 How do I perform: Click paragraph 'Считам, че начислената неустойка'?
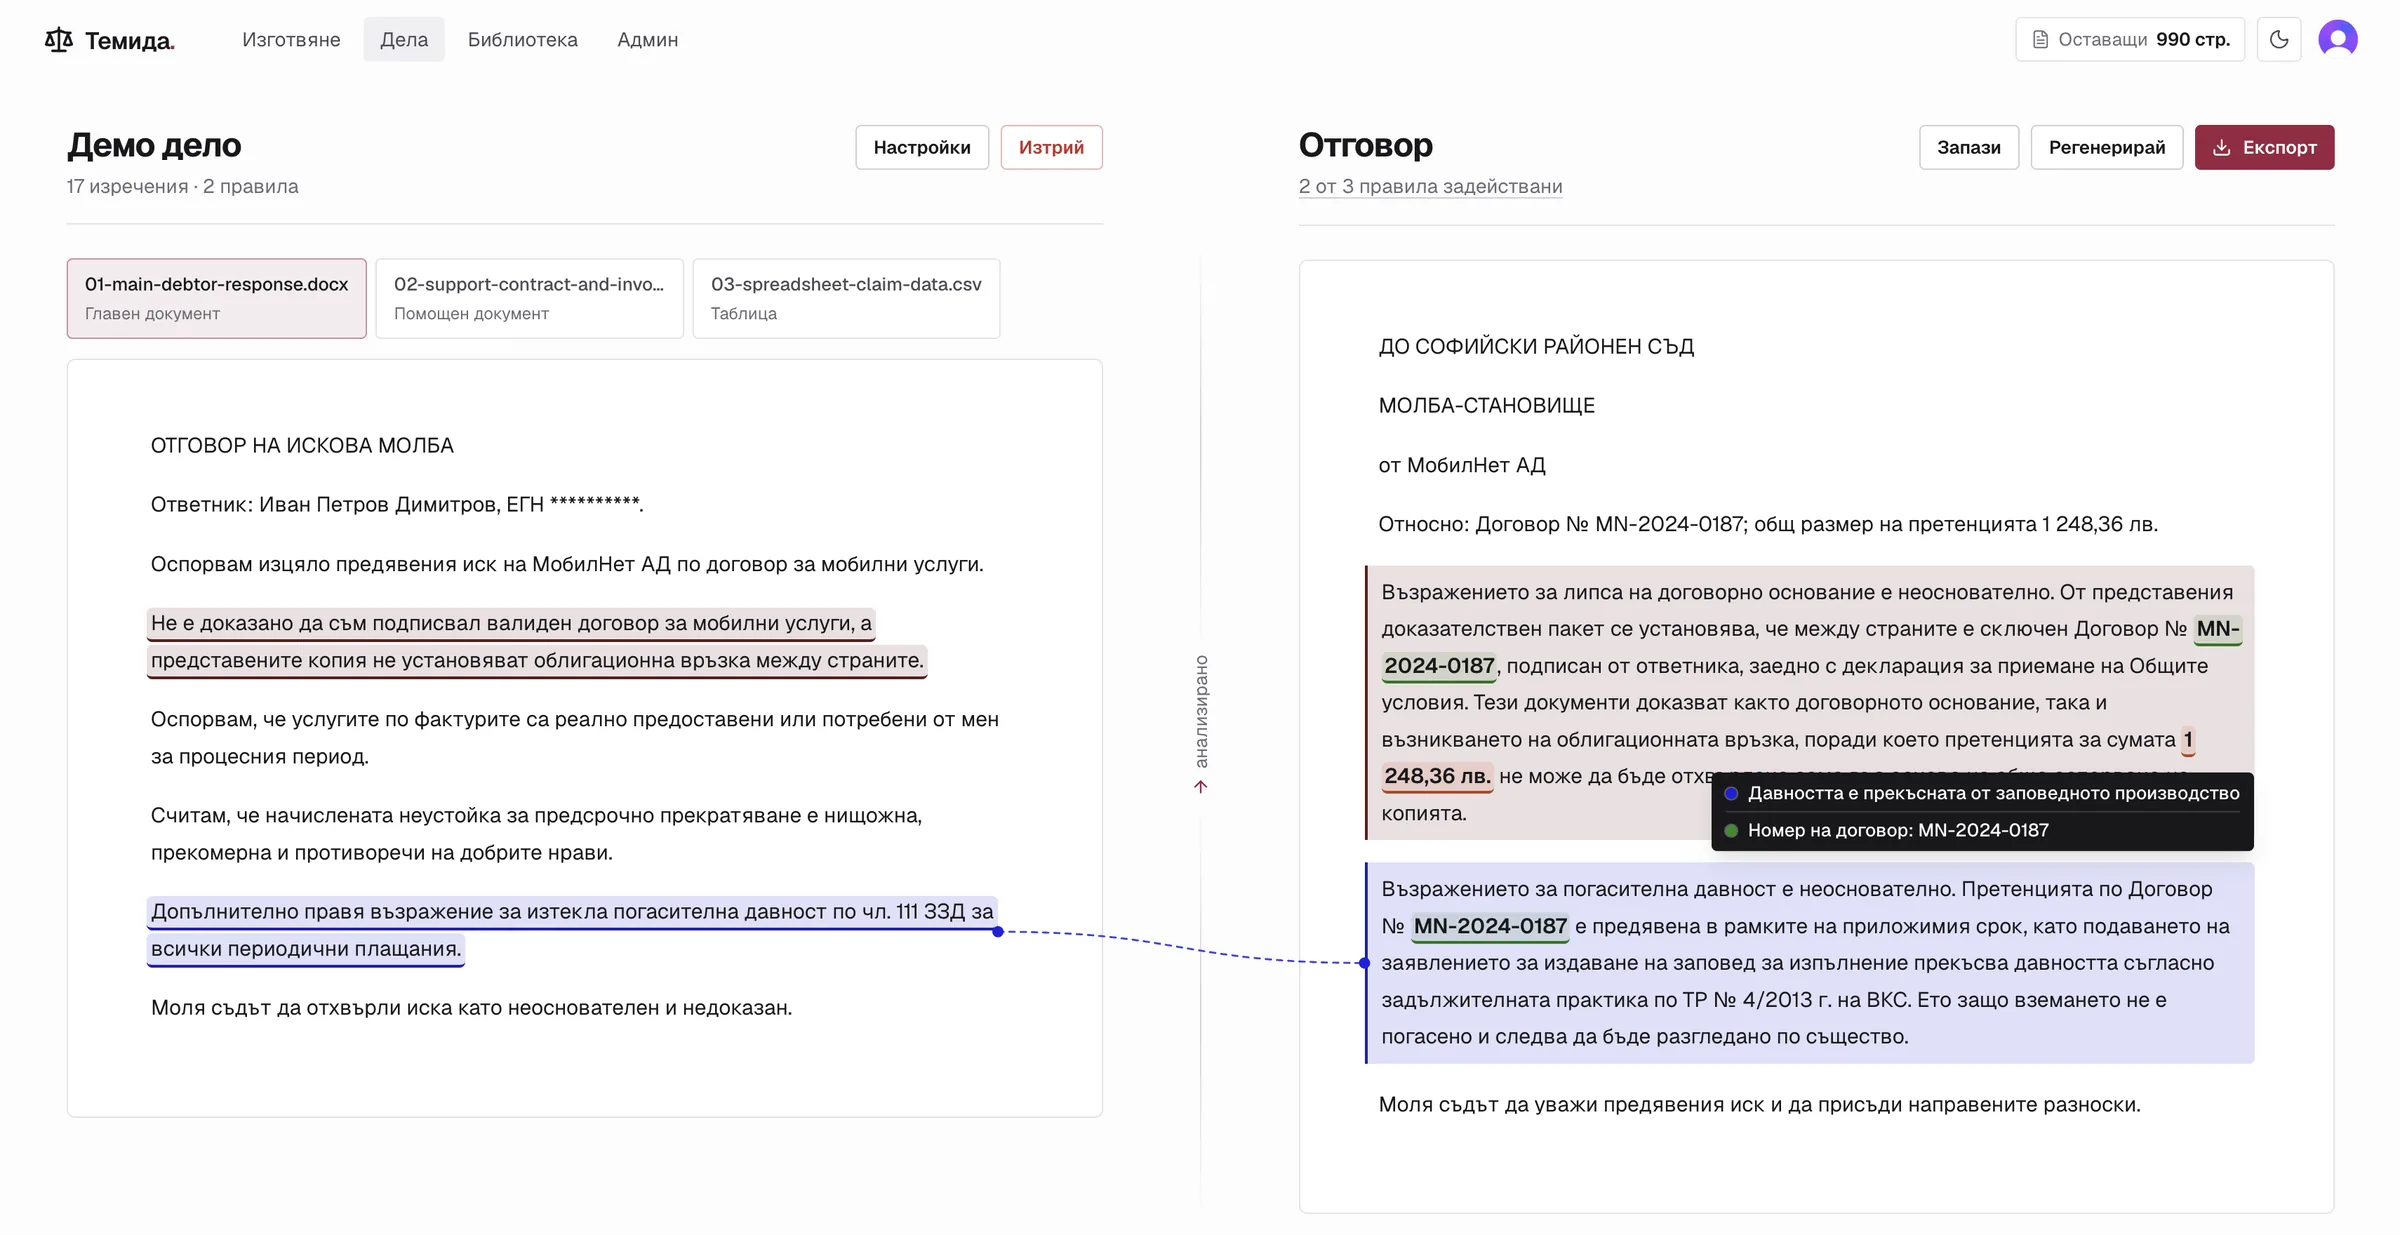(x=536, y=834)
